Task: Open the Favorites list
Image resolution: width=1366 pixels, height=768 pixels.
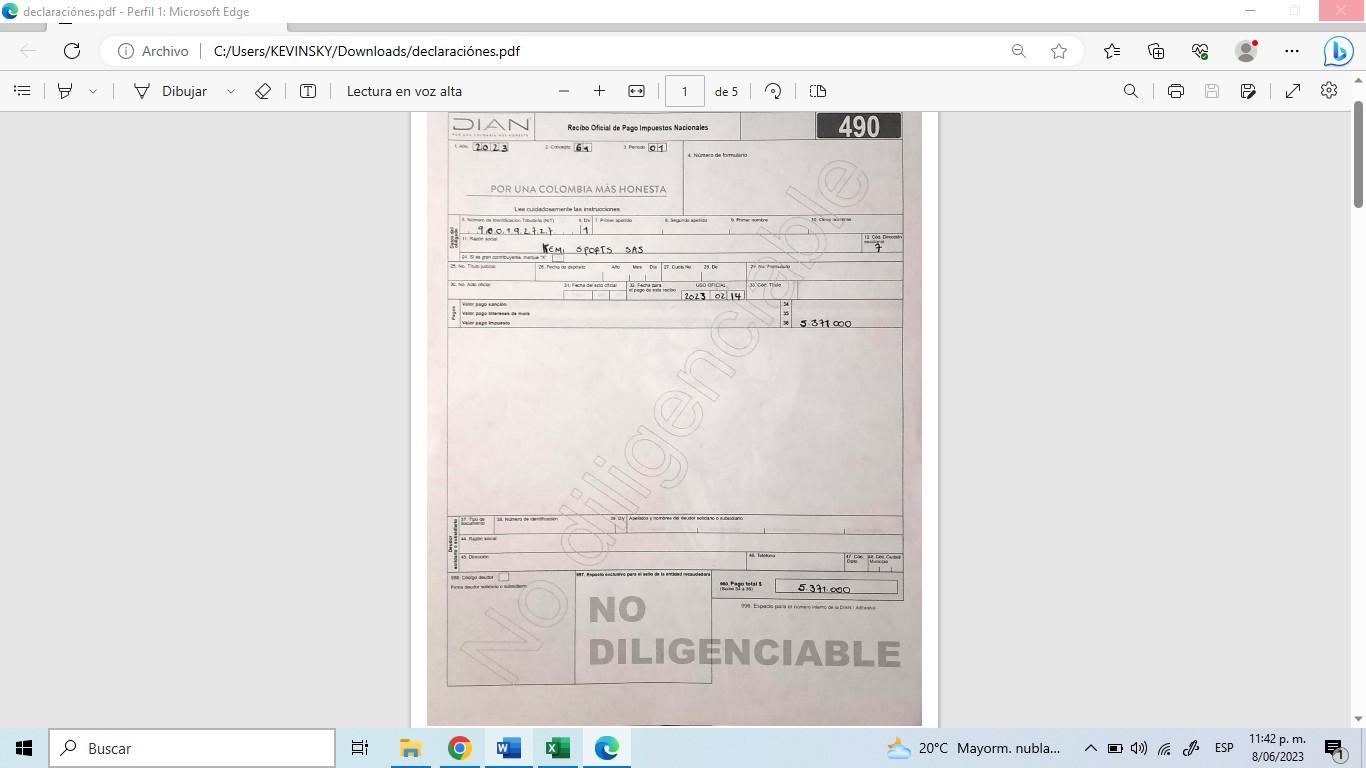Action: [1112, 51]
